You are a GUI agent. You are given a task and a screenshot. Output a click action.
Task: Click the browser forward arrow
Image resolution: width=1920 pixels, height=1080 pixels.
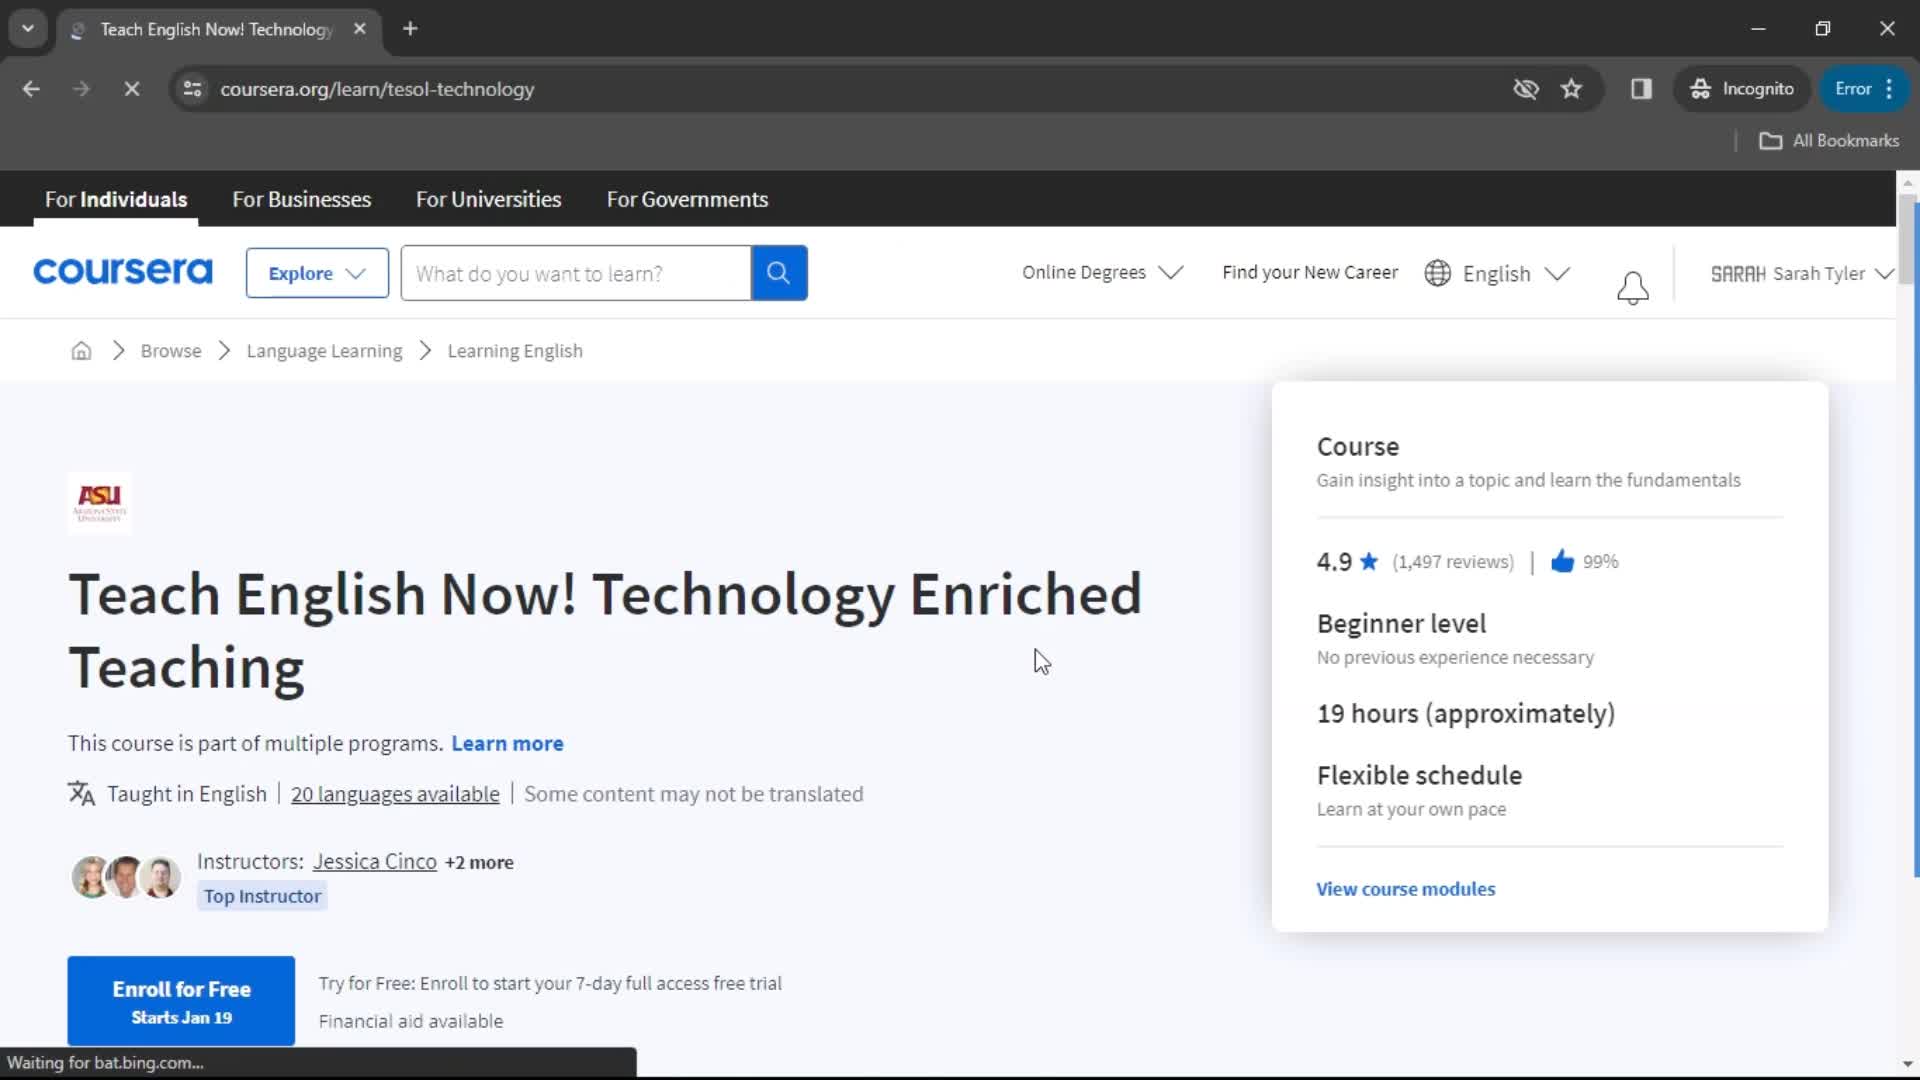[81, 89]
